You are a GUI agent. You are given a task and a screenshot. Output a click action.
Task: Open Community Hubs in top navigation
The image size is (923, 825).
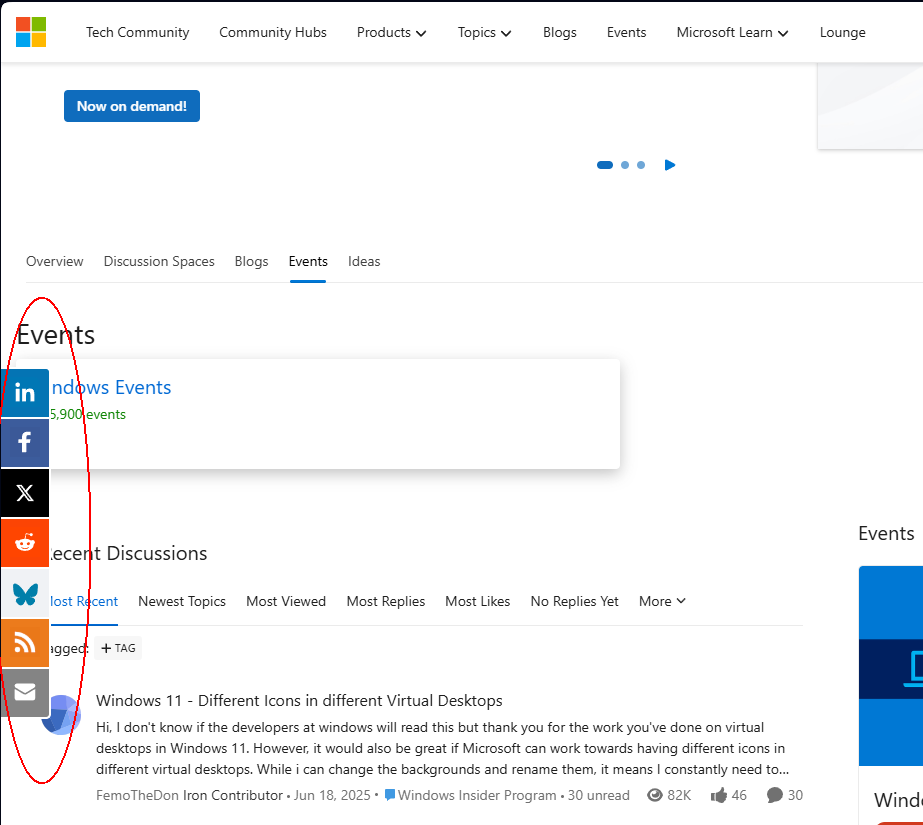(273, 32)
